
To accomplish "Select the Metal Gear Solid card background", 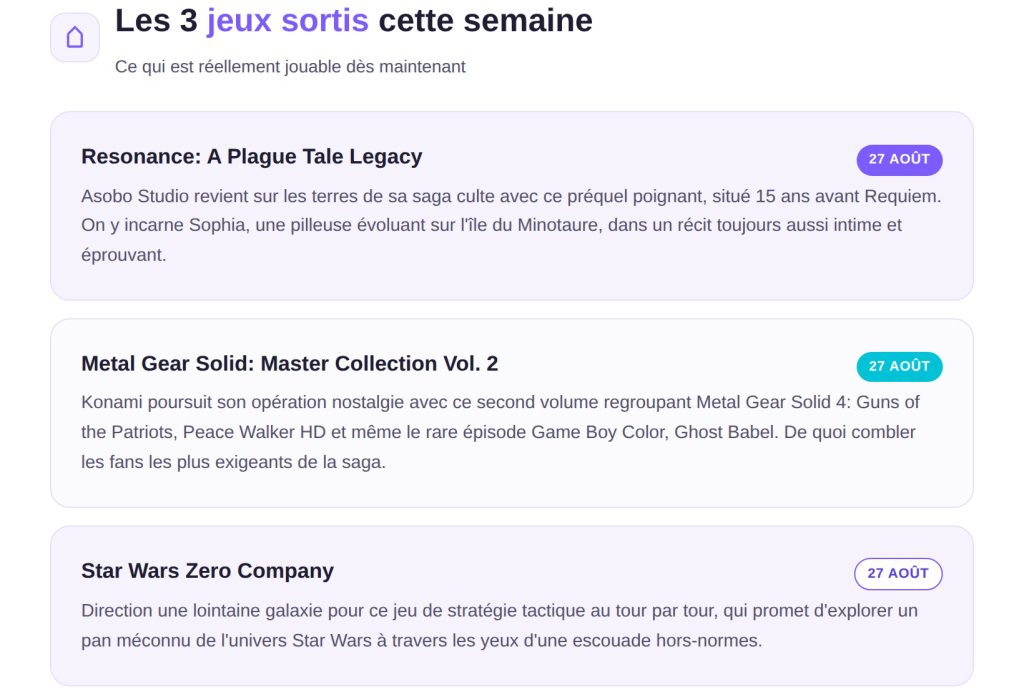I will coord(512,413).
